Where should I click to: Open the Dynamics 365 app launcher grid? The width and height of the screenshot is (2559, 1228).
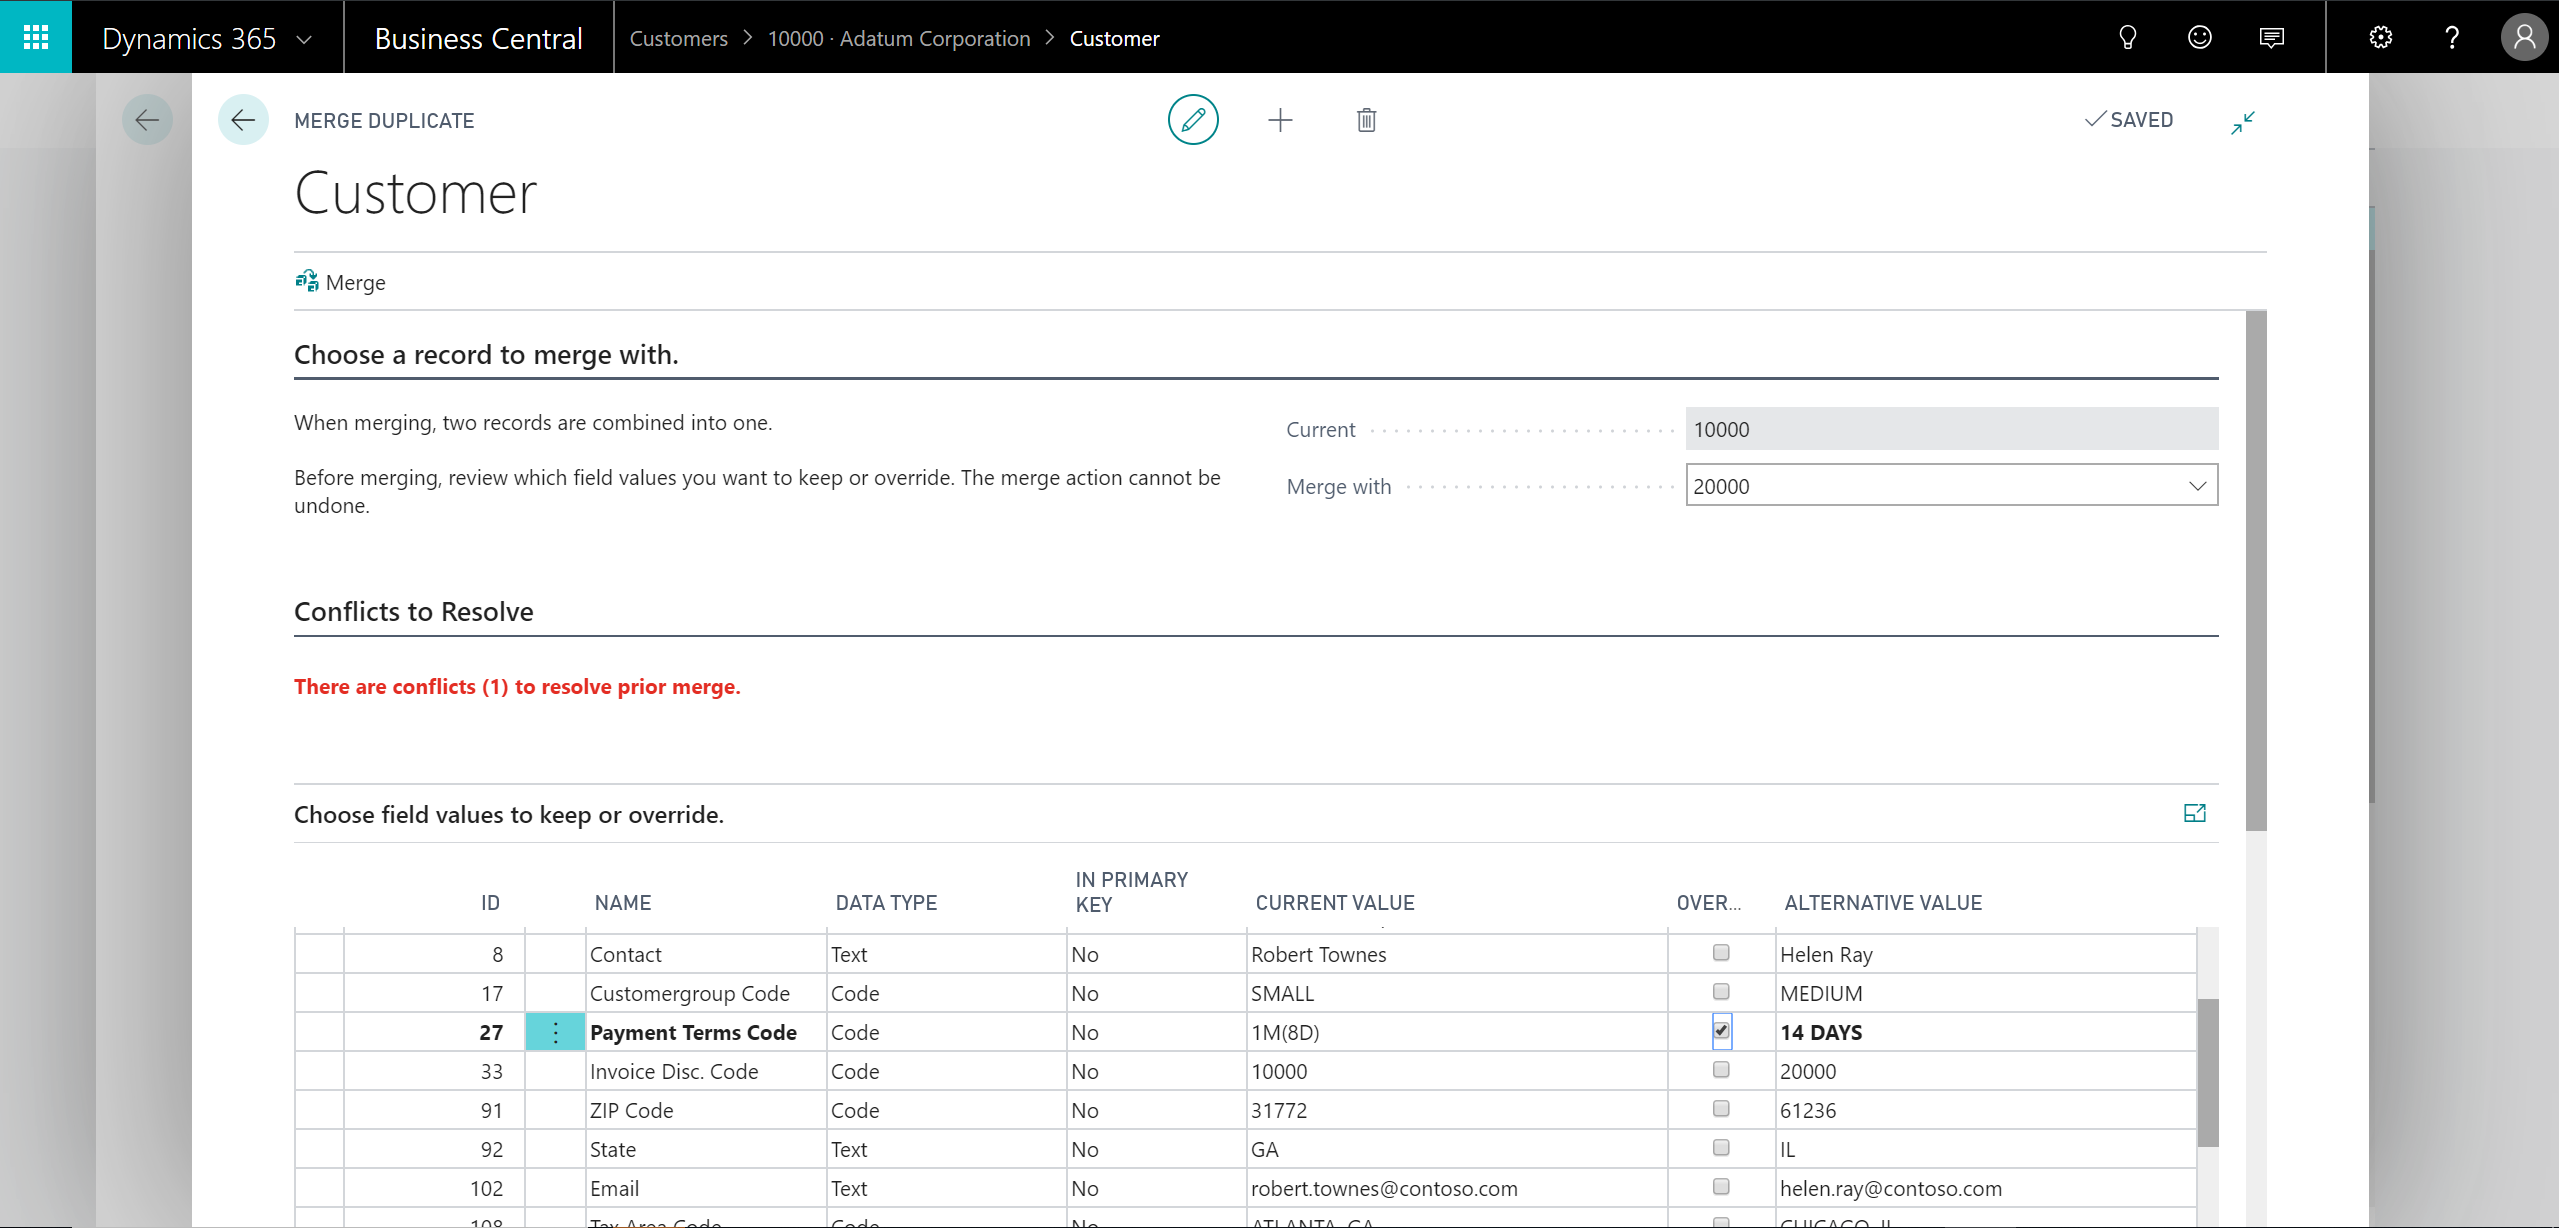[36, 37]
